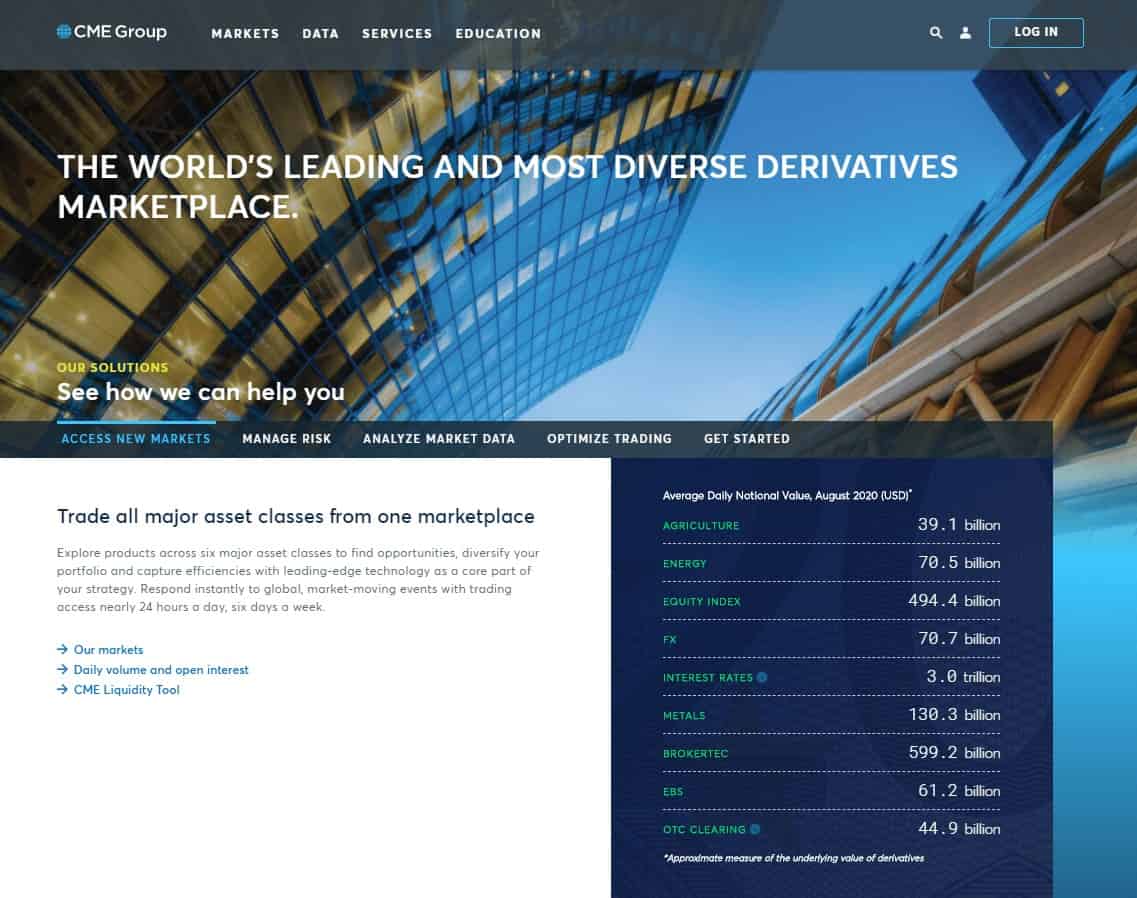
Task: Open the Markets navigation menu
Action: click(x=245, y=33)
